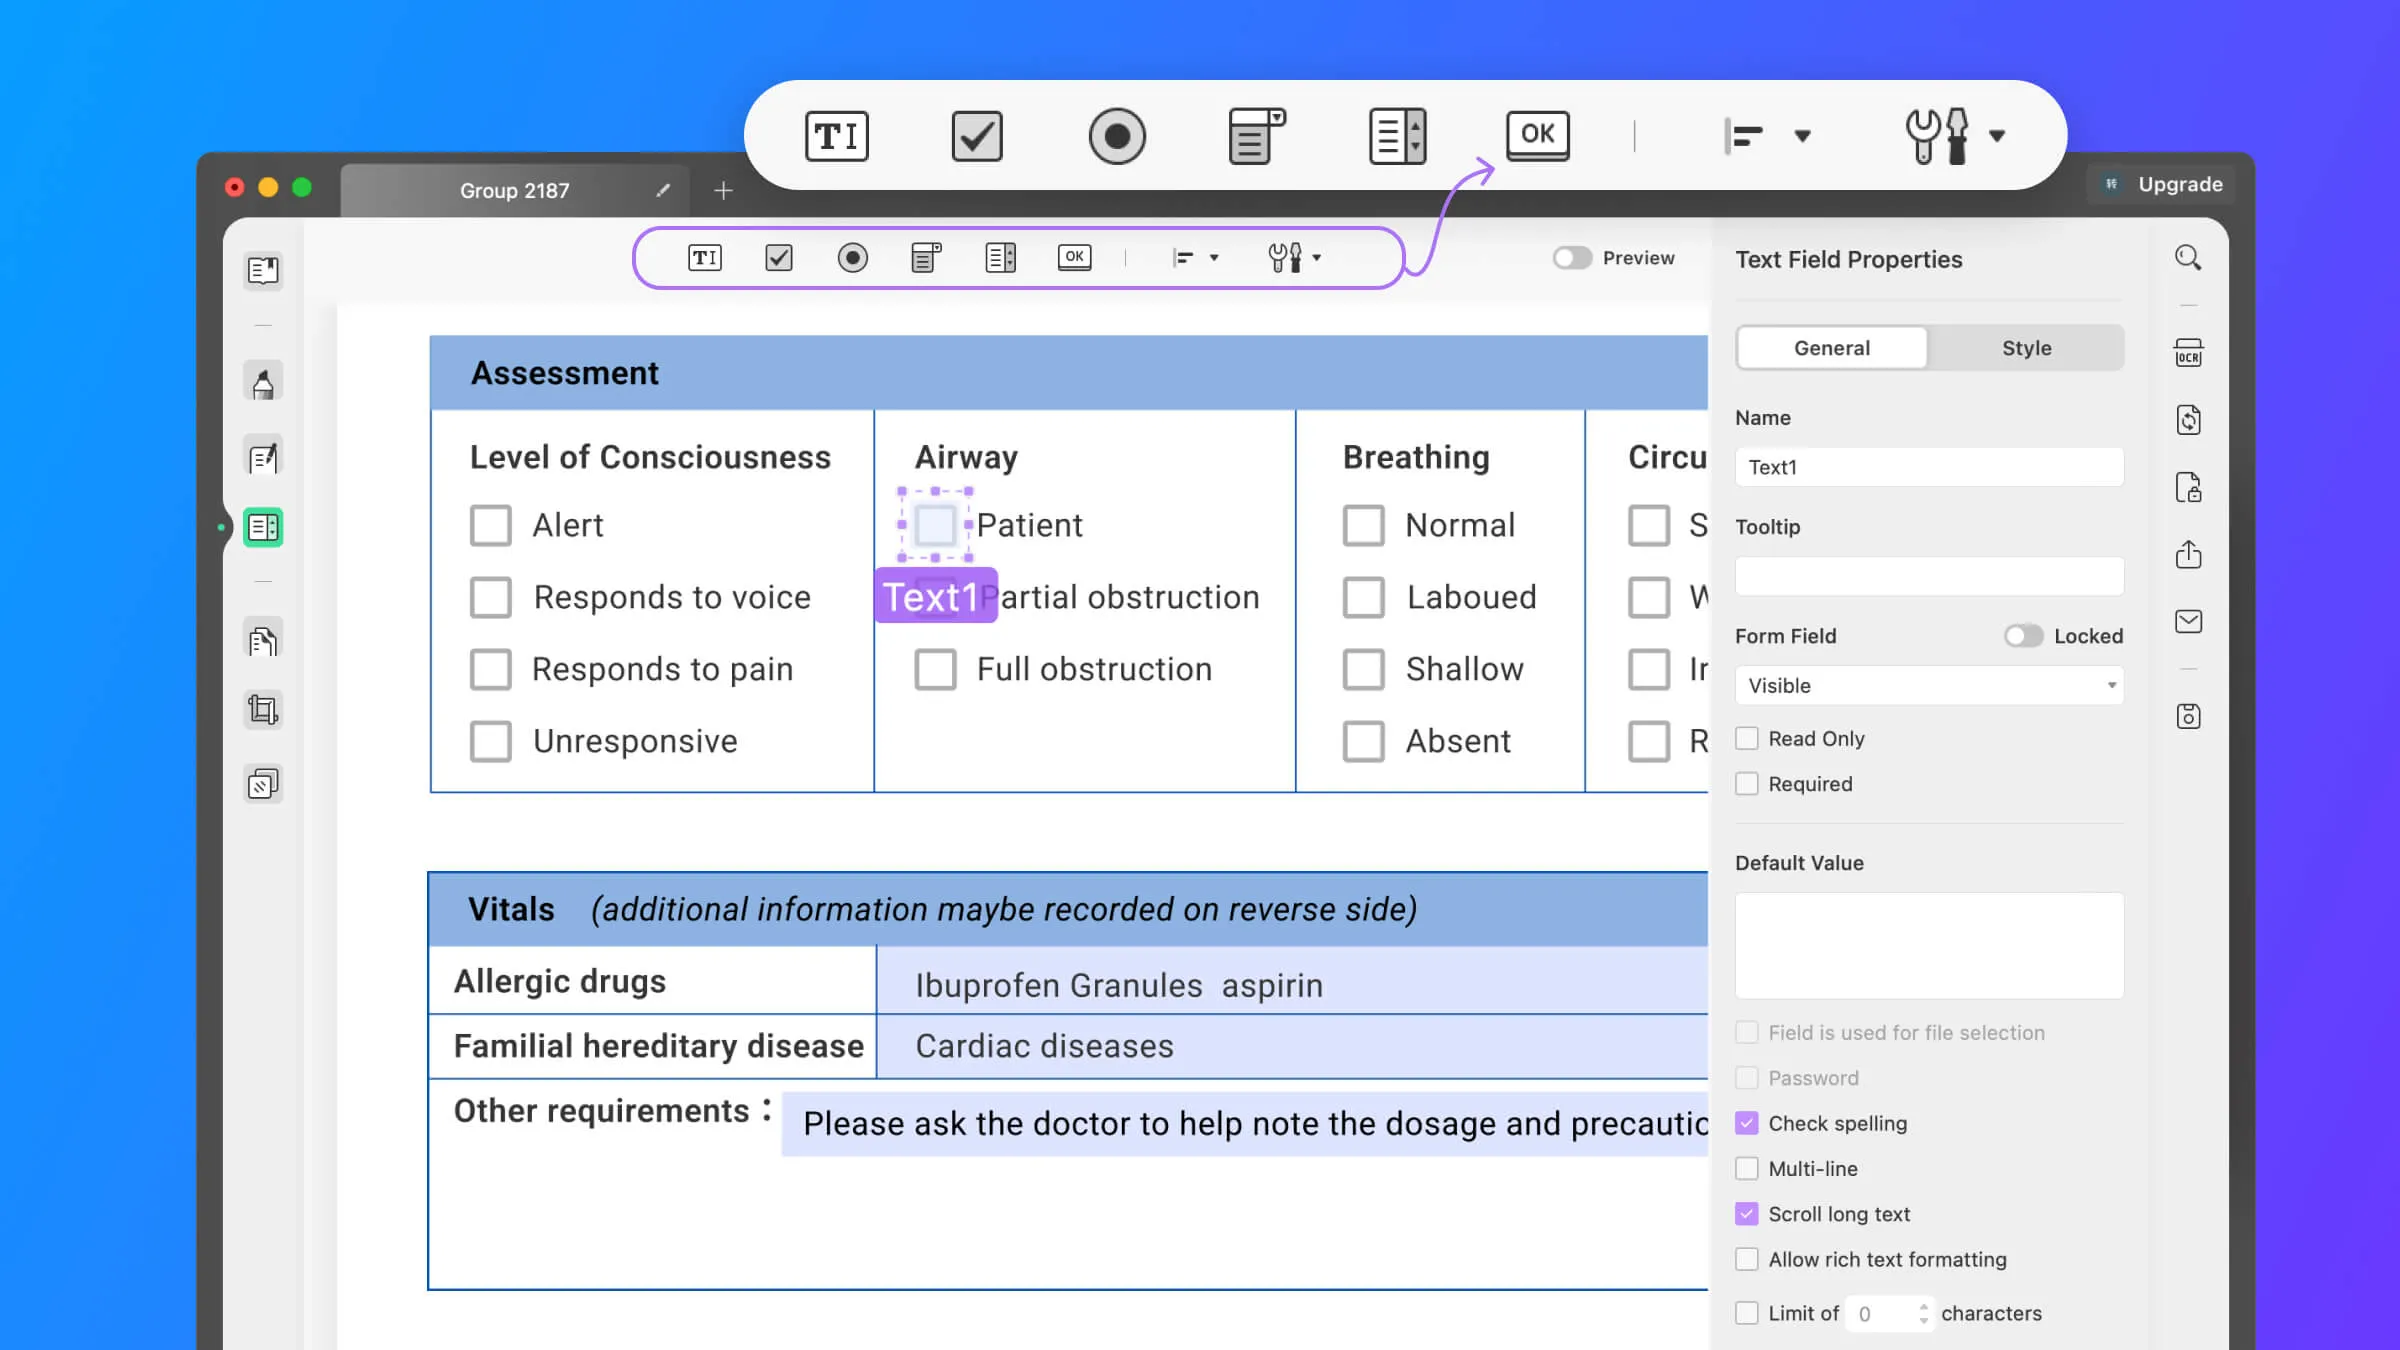Viewport: 2400px width, 1350px height.
Task: Click the add new tab button
Action: pyautogui.click(x=725, y=190)
